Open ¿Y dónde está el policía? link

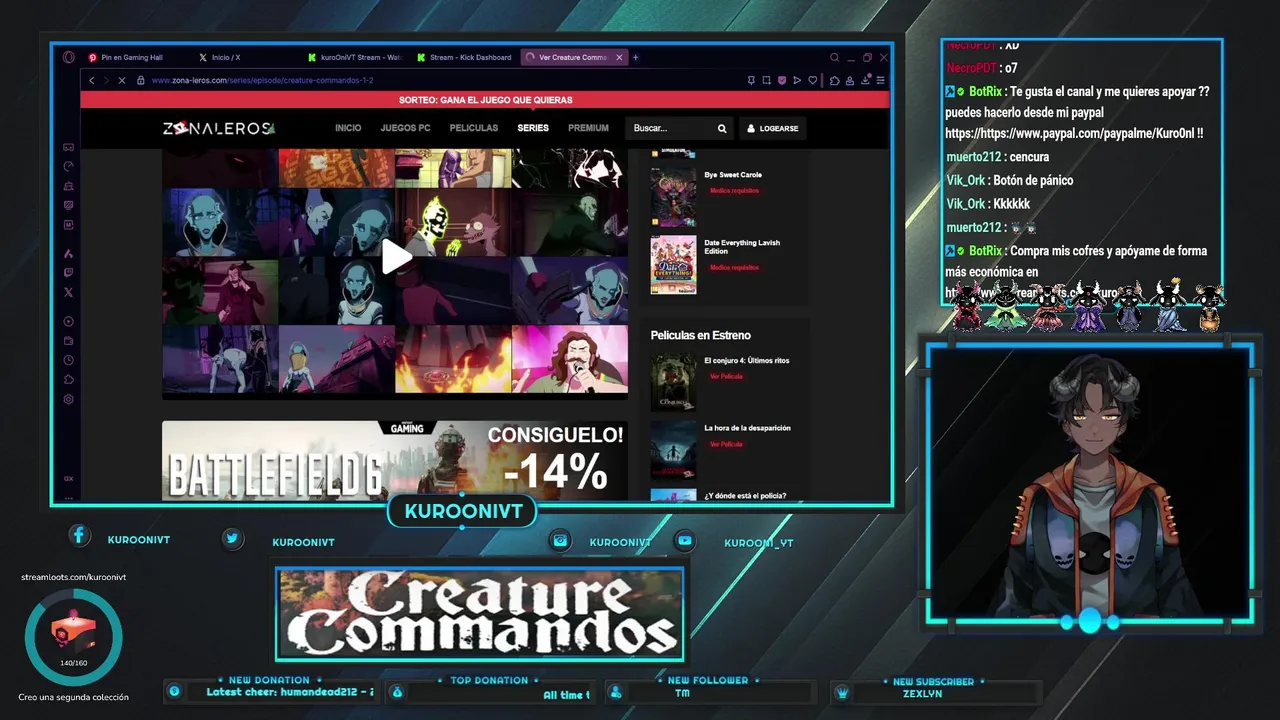[x=745, y=496]
